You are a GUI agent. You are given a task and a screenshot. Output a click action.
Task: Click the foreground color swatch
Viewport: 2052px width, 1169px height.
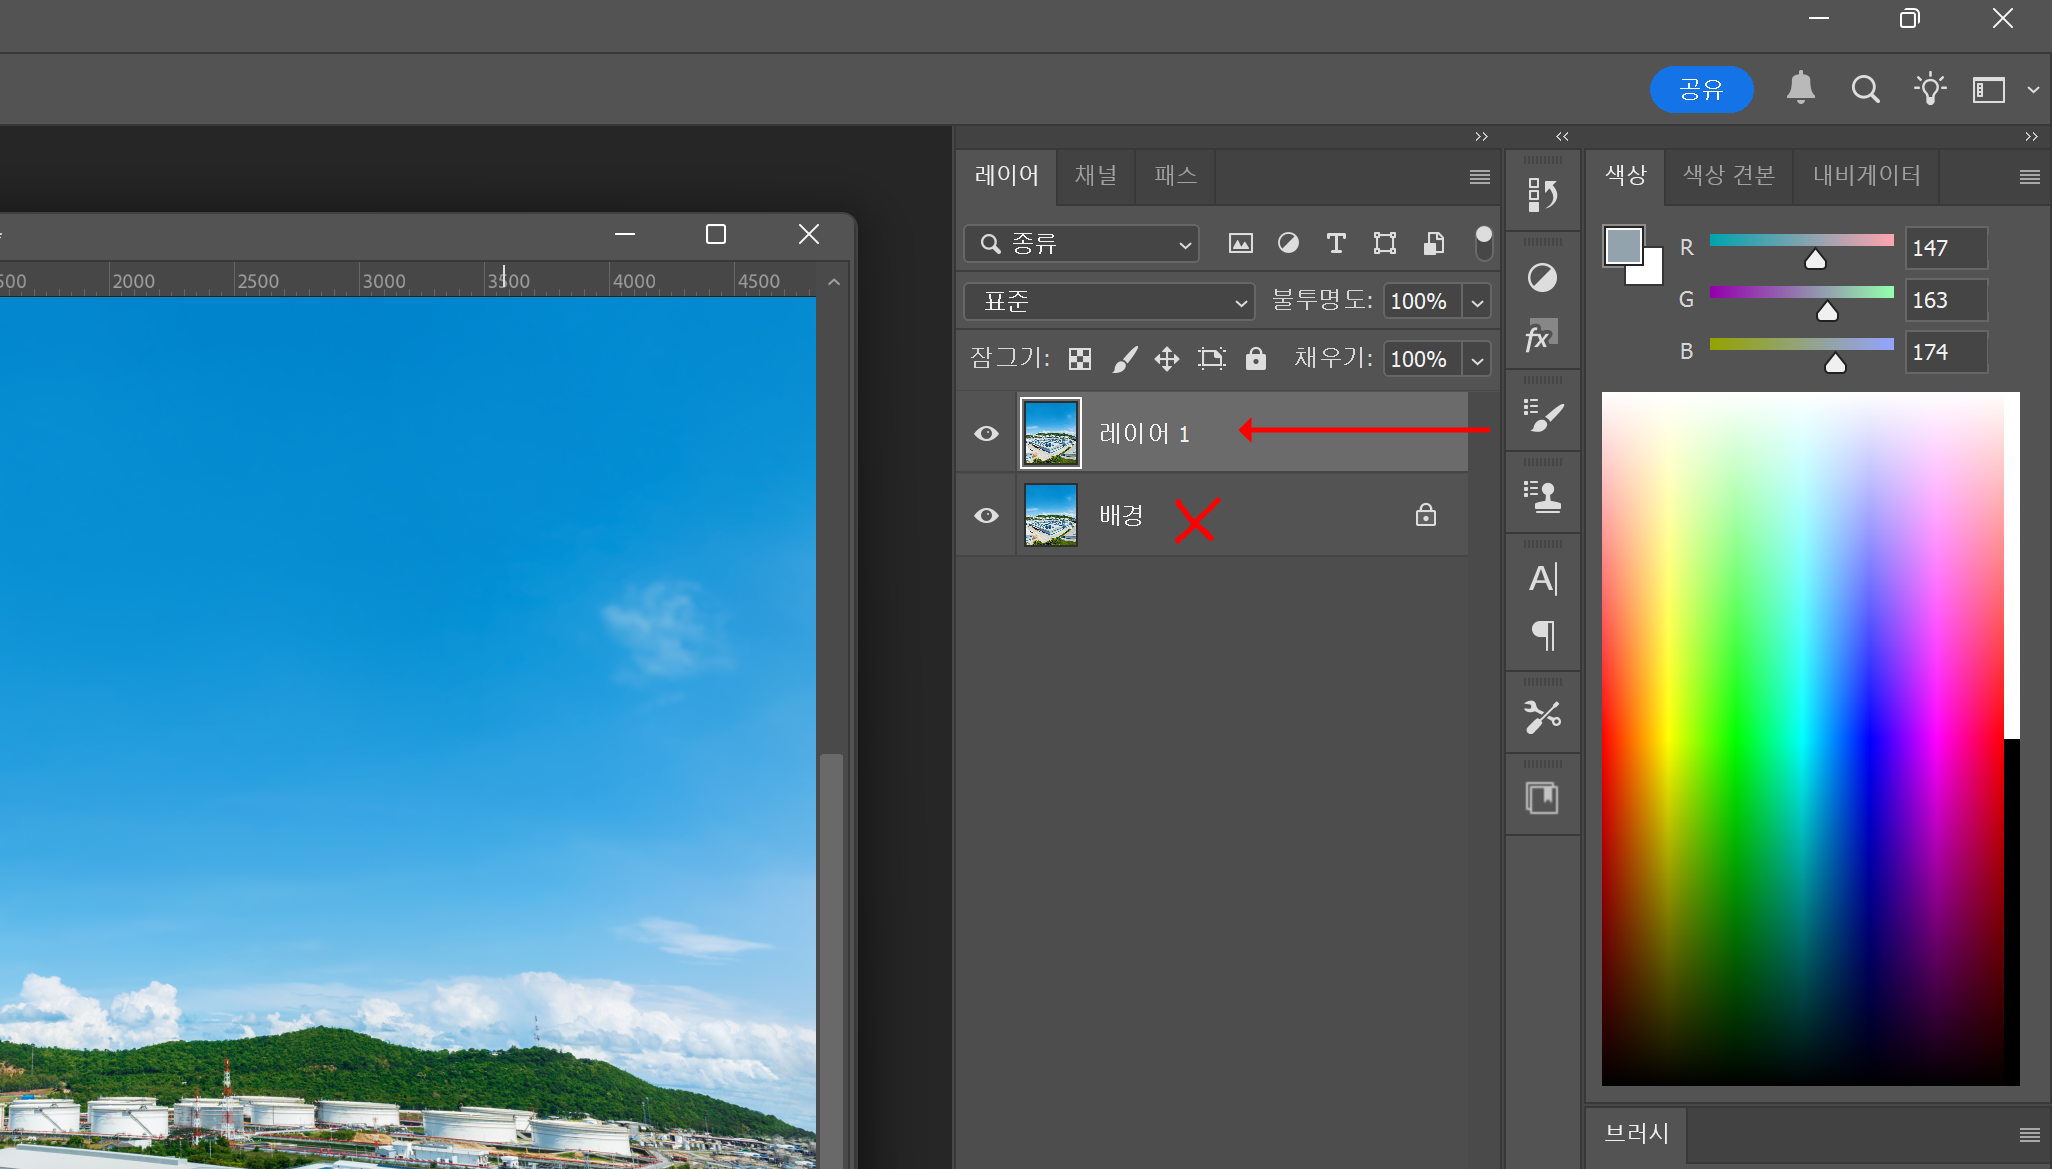[1622, 246]
